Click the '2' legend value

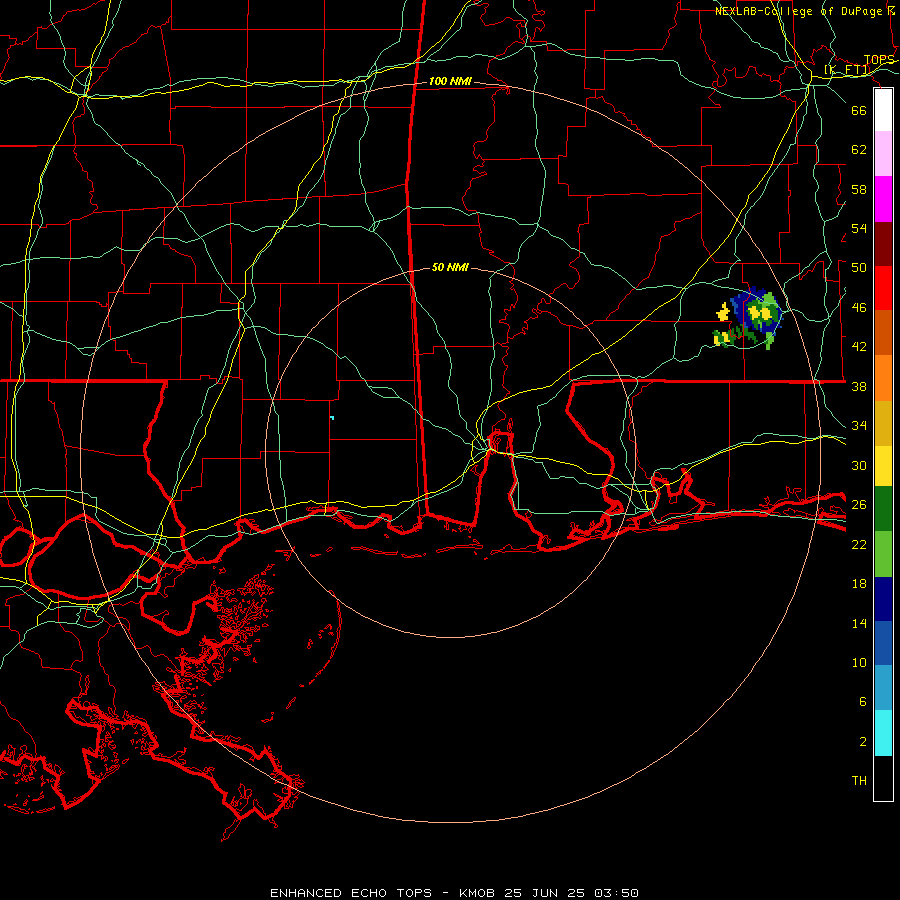tap(862, 742)
